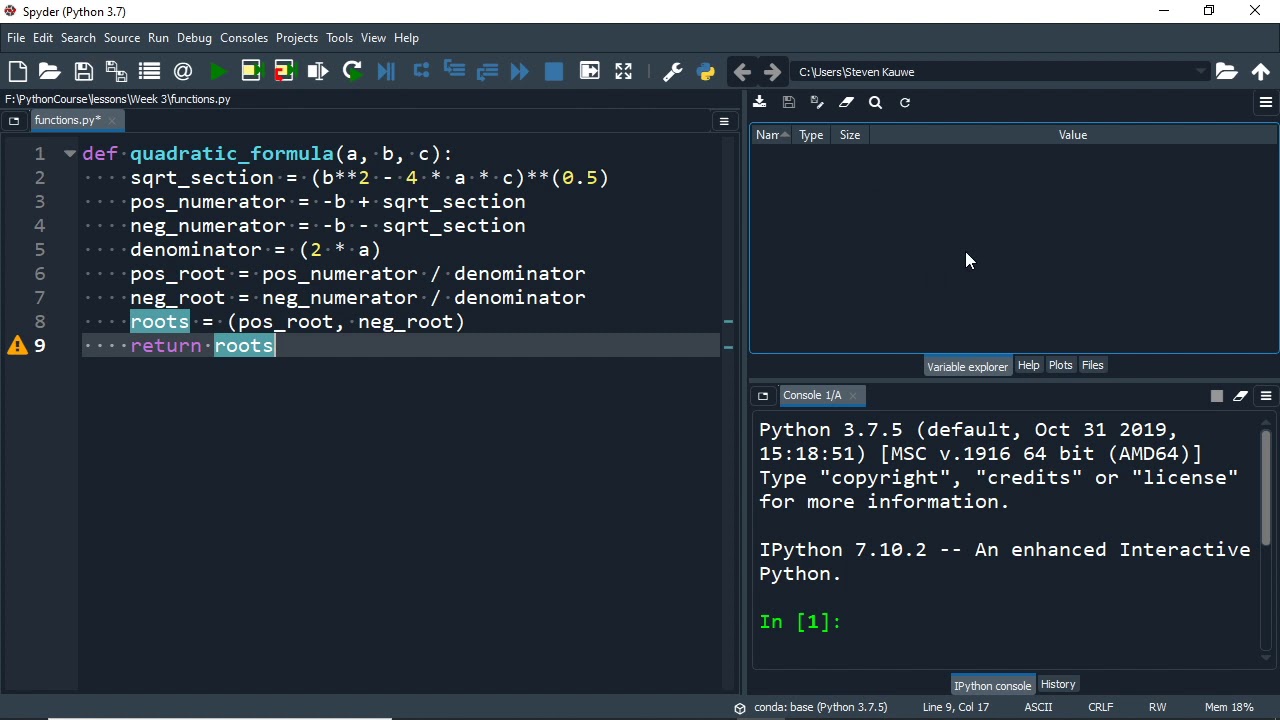The height and width of the screenshot is (720, 1280).
Task: Click the conda environment status icon
Action: pyautogui.click(x=740, y=708)
